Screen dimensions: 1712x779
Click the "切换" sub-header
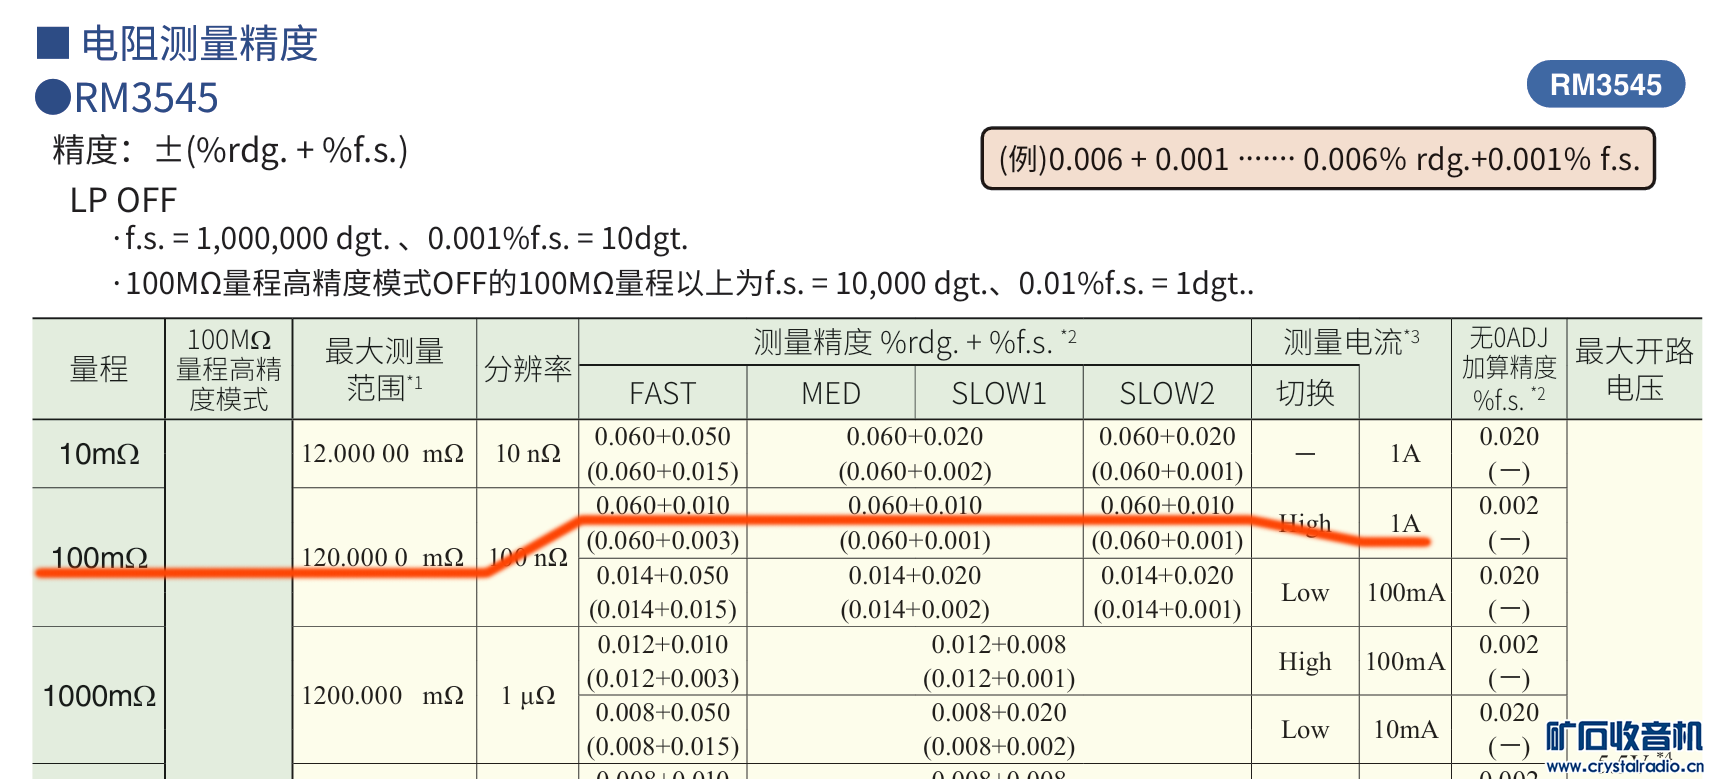pos(1306,393)
